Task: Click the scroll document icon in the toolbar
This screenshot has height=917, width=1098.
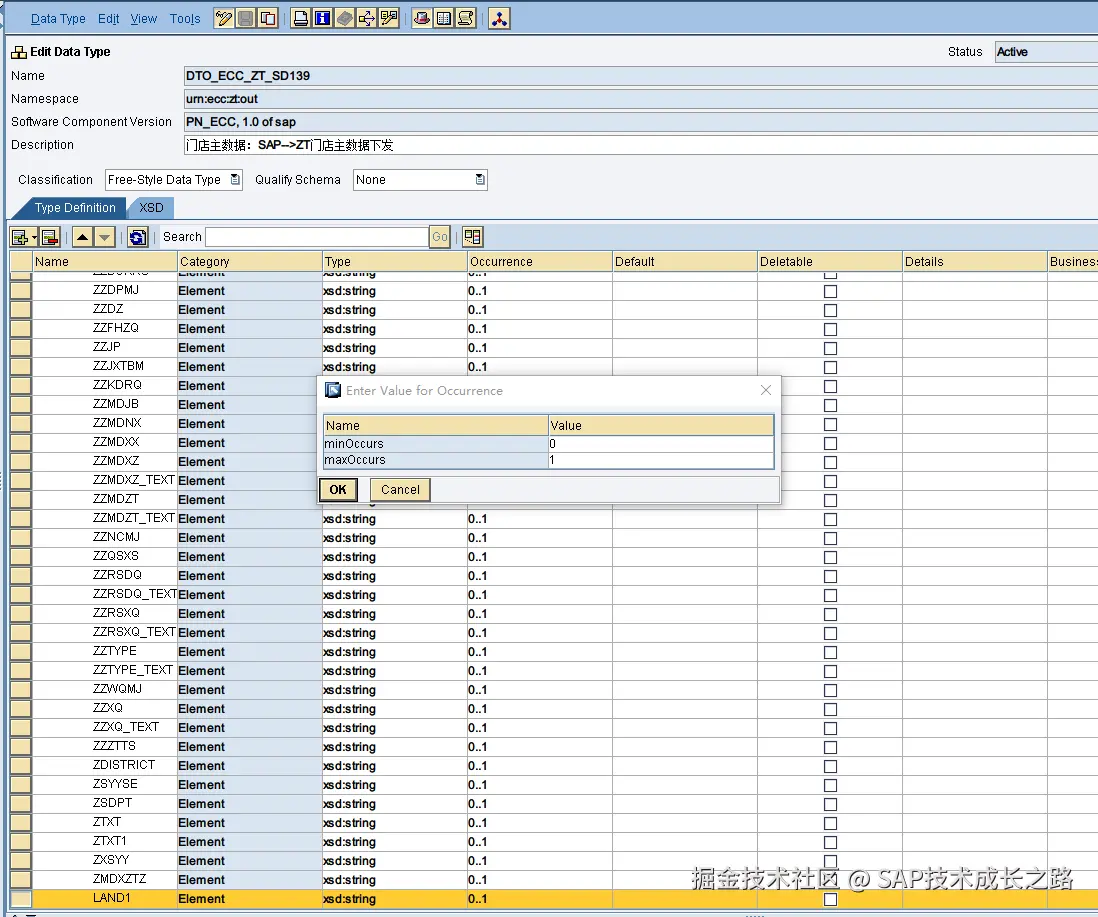Action: pos(466,18)
